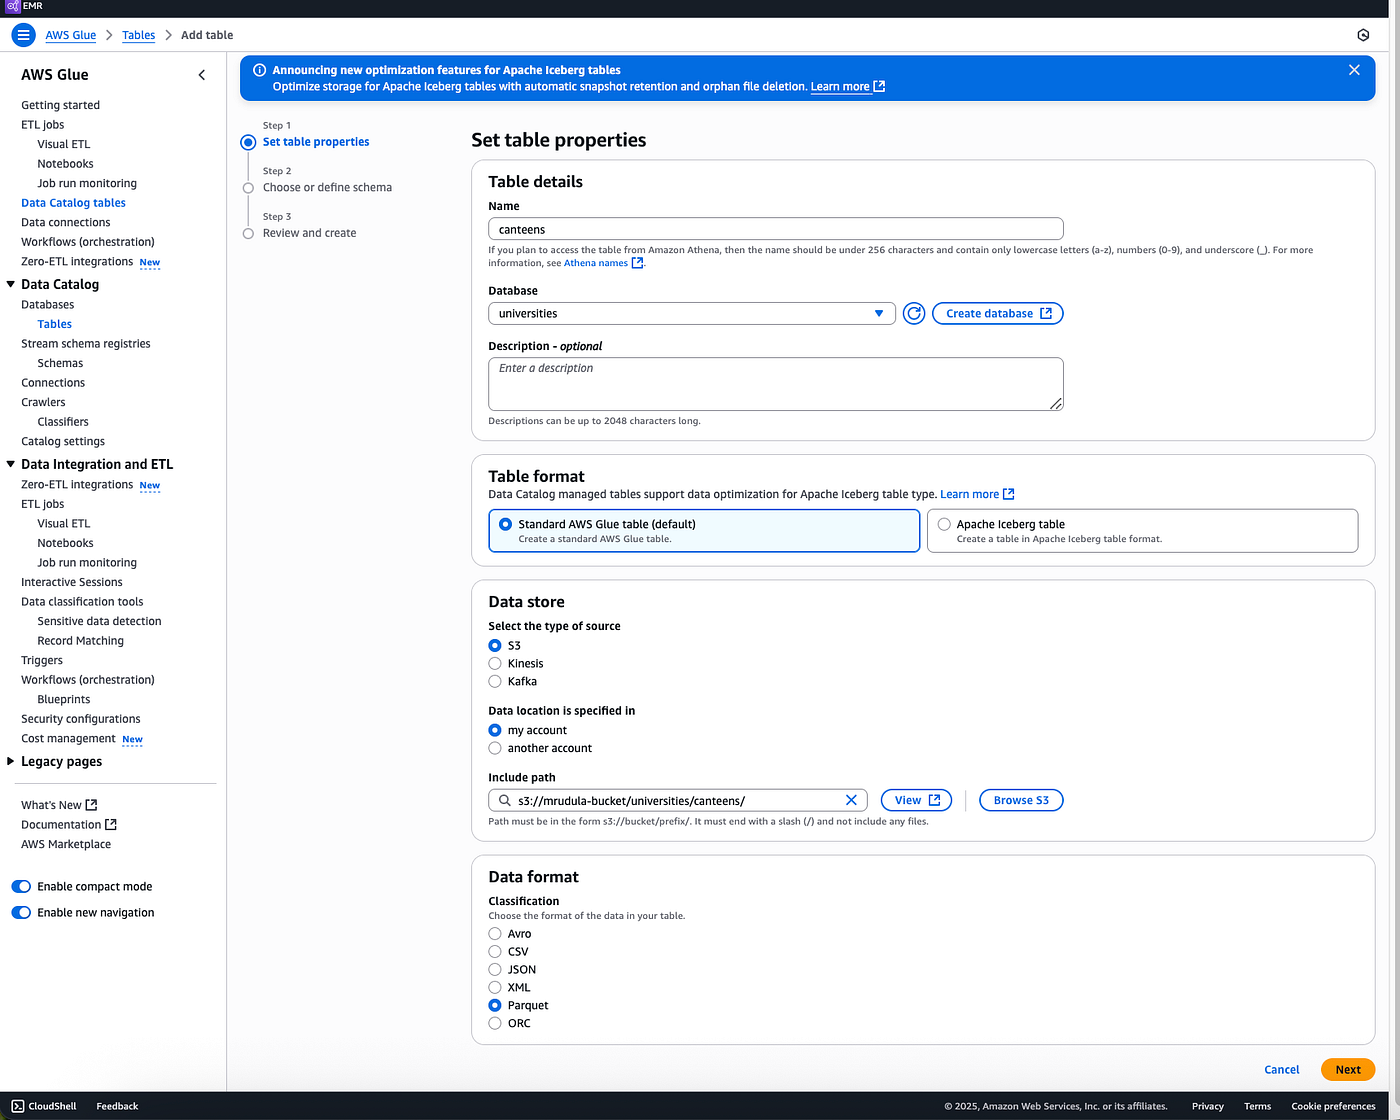Open AWS Marketplace link in sidebar
The width and height of the screenshot is (1400, 1120).
(x=66, y=845)
